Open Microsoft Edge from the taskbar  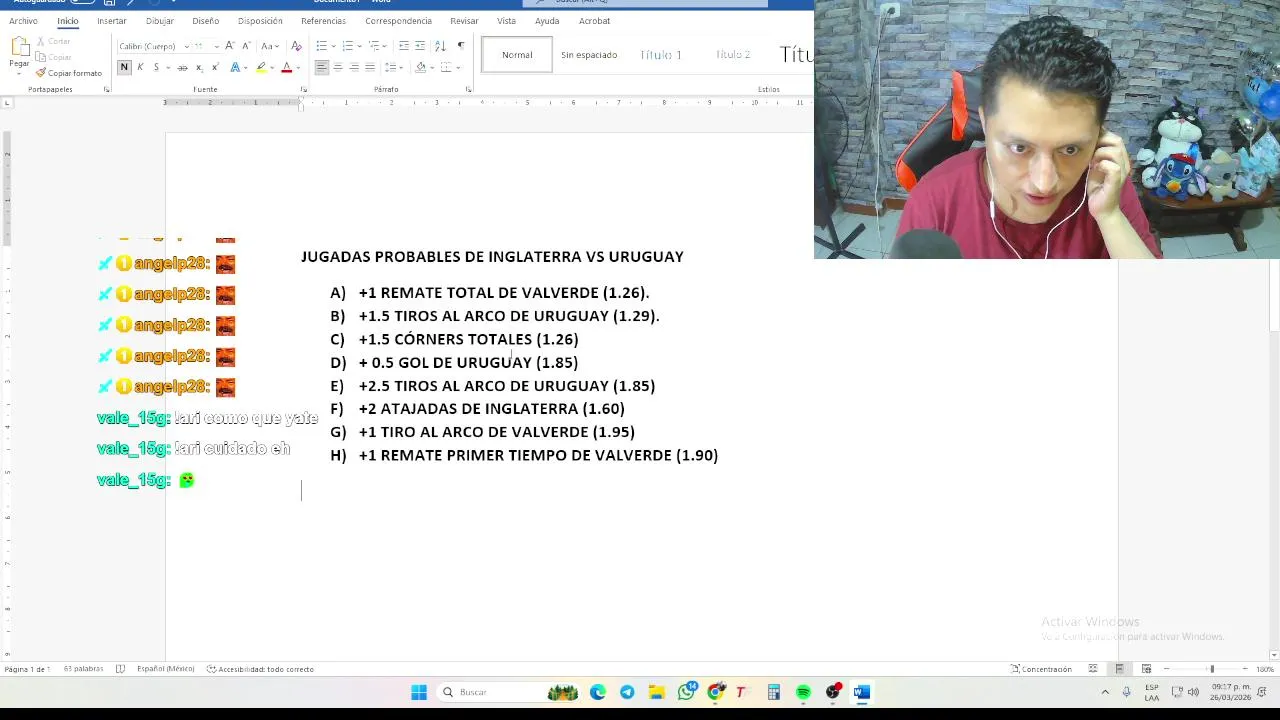(598, 692)
